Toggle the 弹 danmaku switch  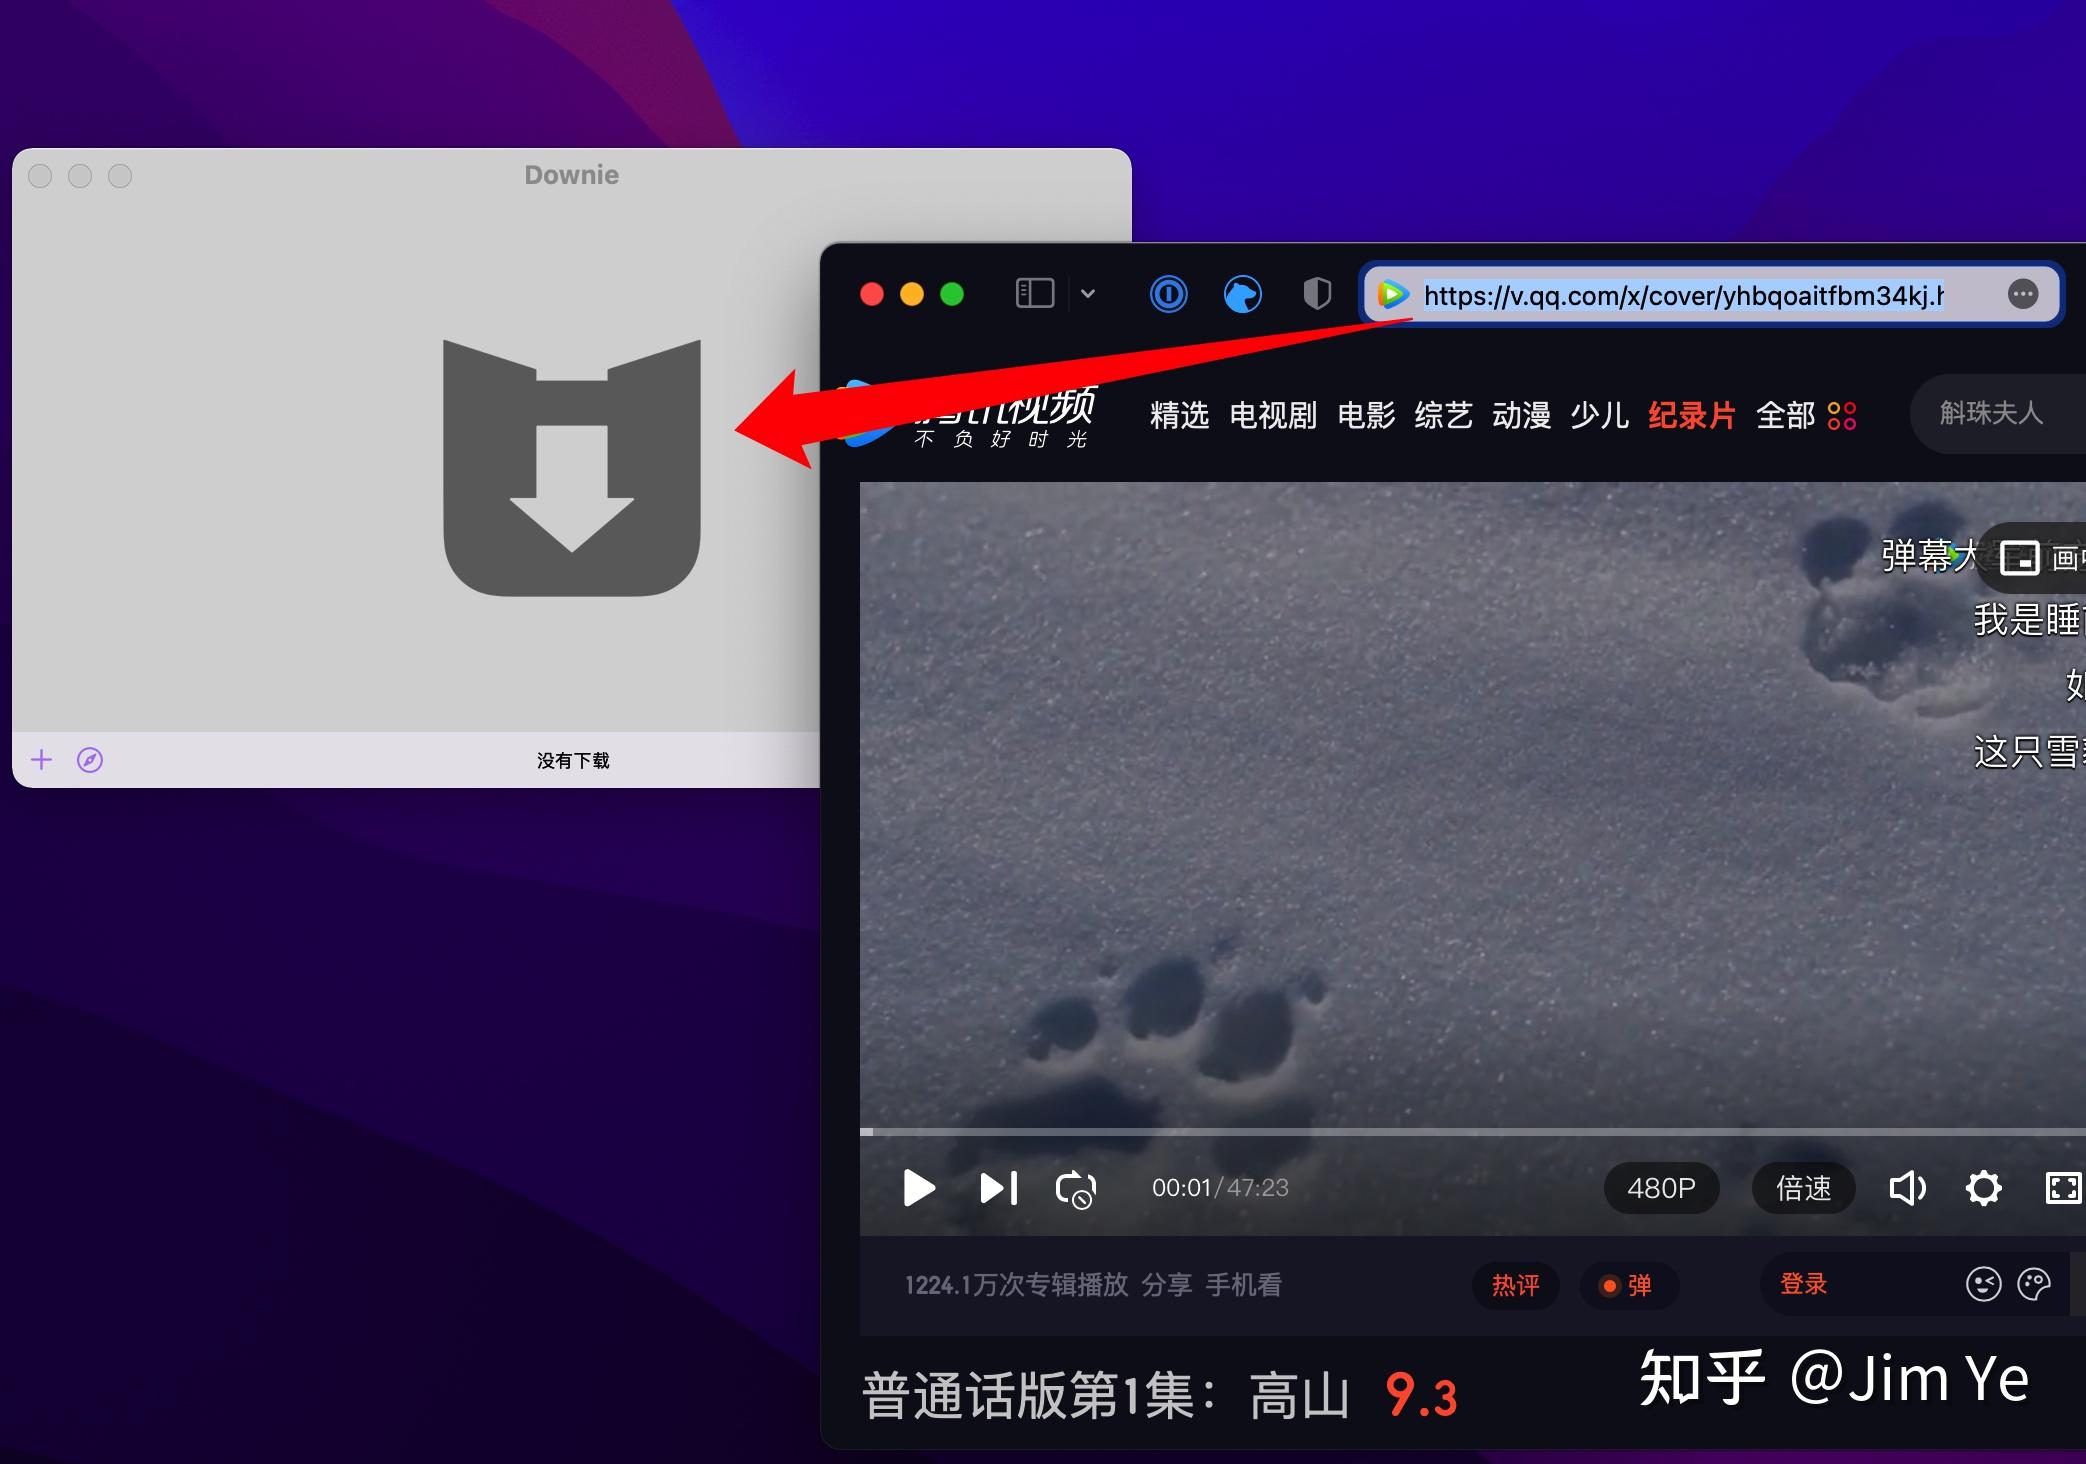(1627, 1285)
